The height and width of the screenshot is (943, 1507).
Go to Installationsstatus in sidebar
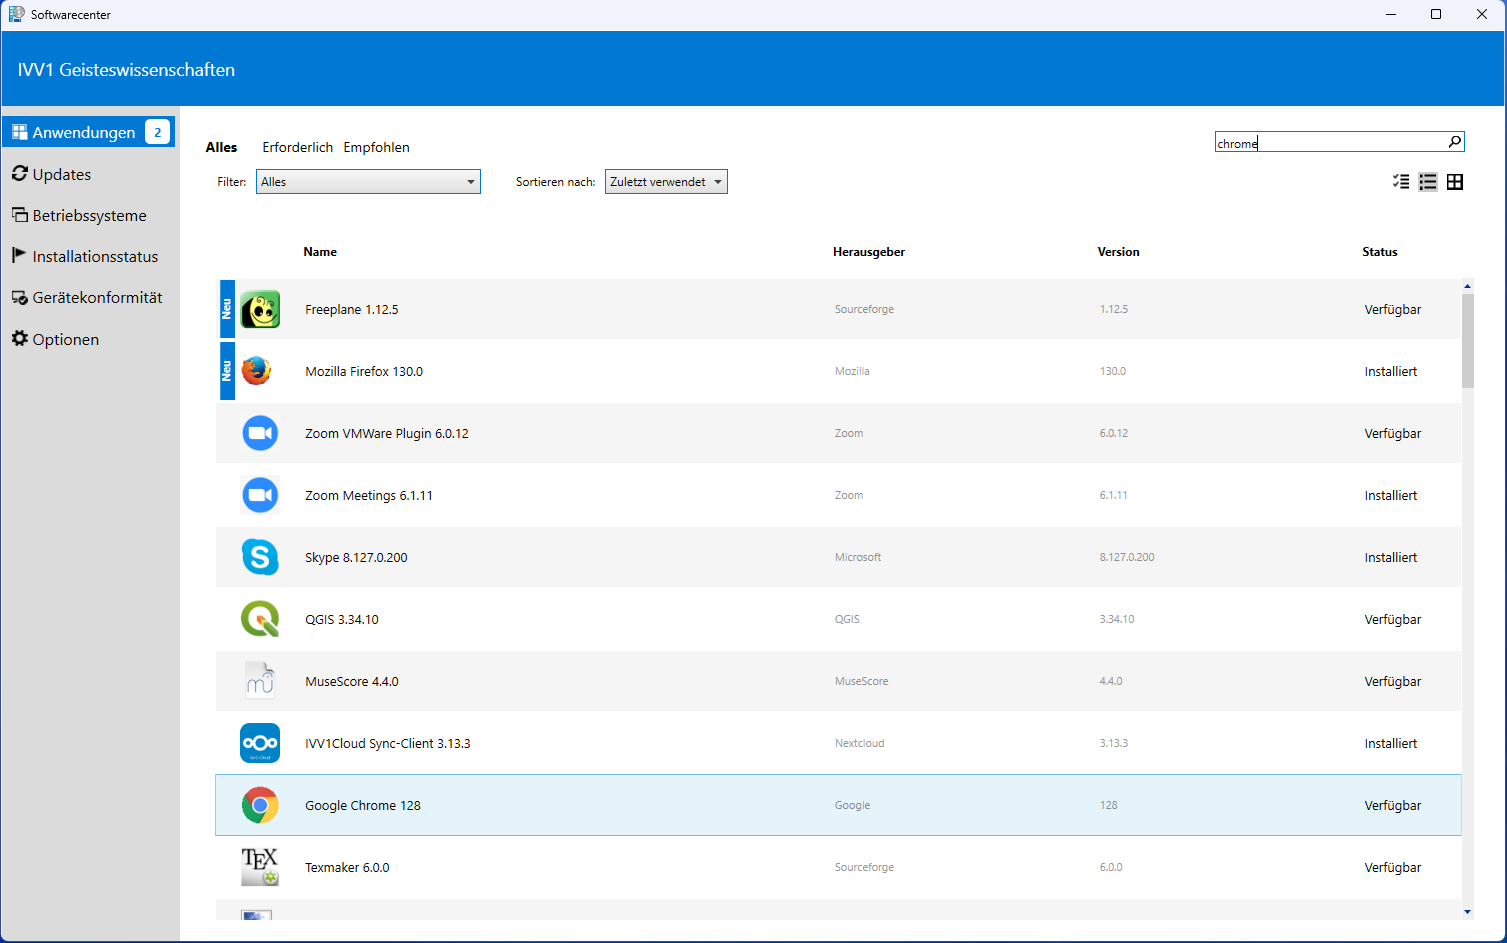(x=95, y=257)
